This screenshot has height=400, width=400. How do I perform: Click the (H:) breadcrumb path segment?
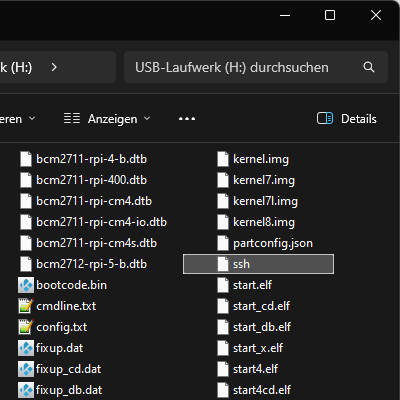pos(16,67)
